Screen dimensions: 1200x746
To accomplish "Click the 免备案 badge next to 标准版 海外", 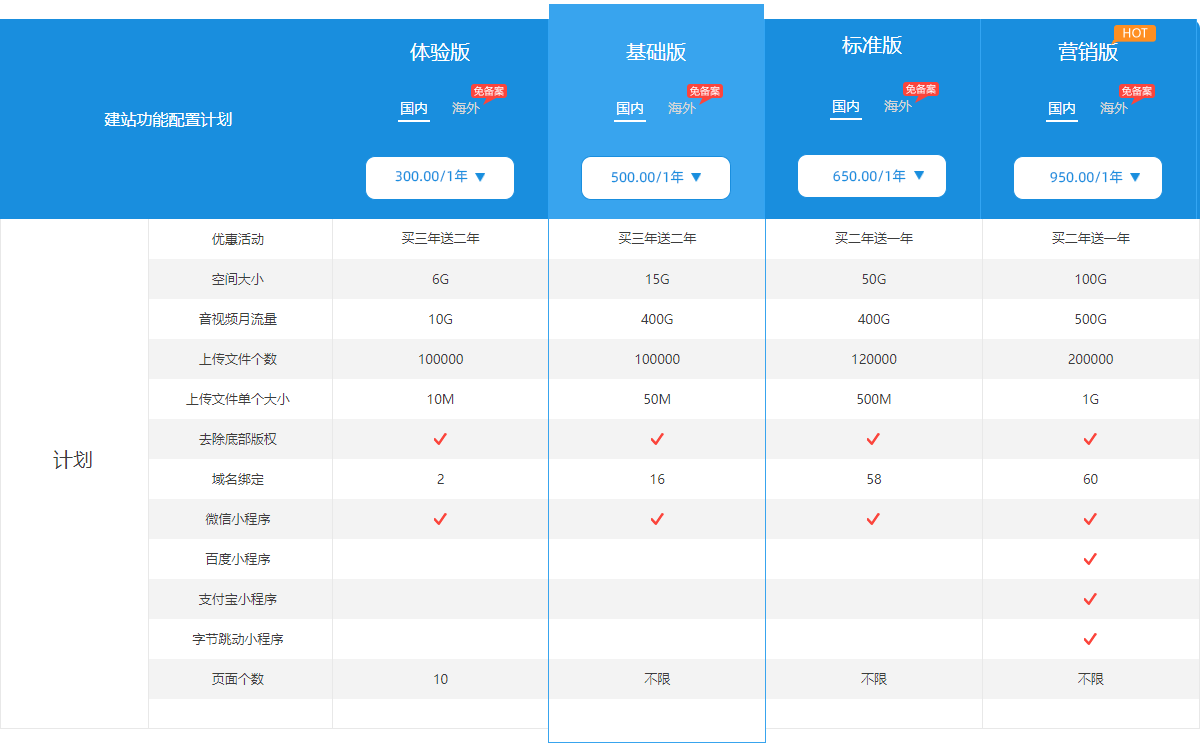I will pyautogui.click(x=919, y=88).
